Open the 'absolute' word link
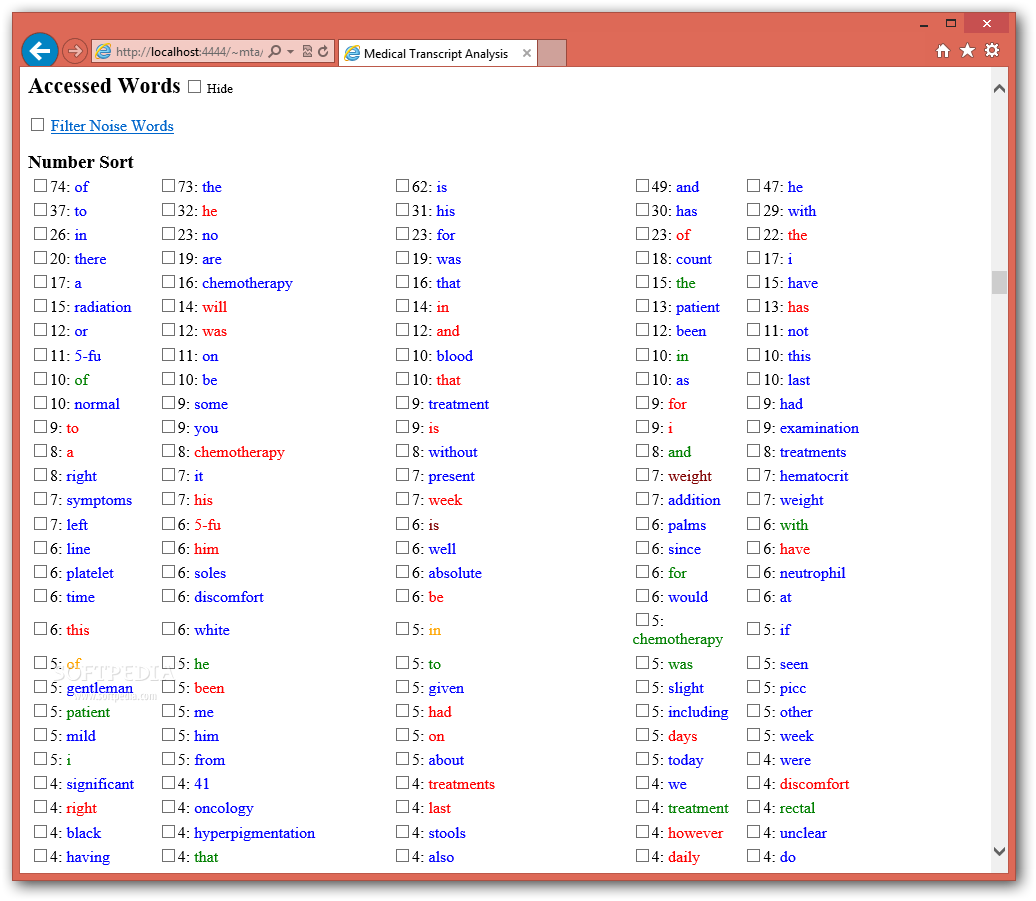Viewport: 1036px width, 901px height. click(455, 573)
